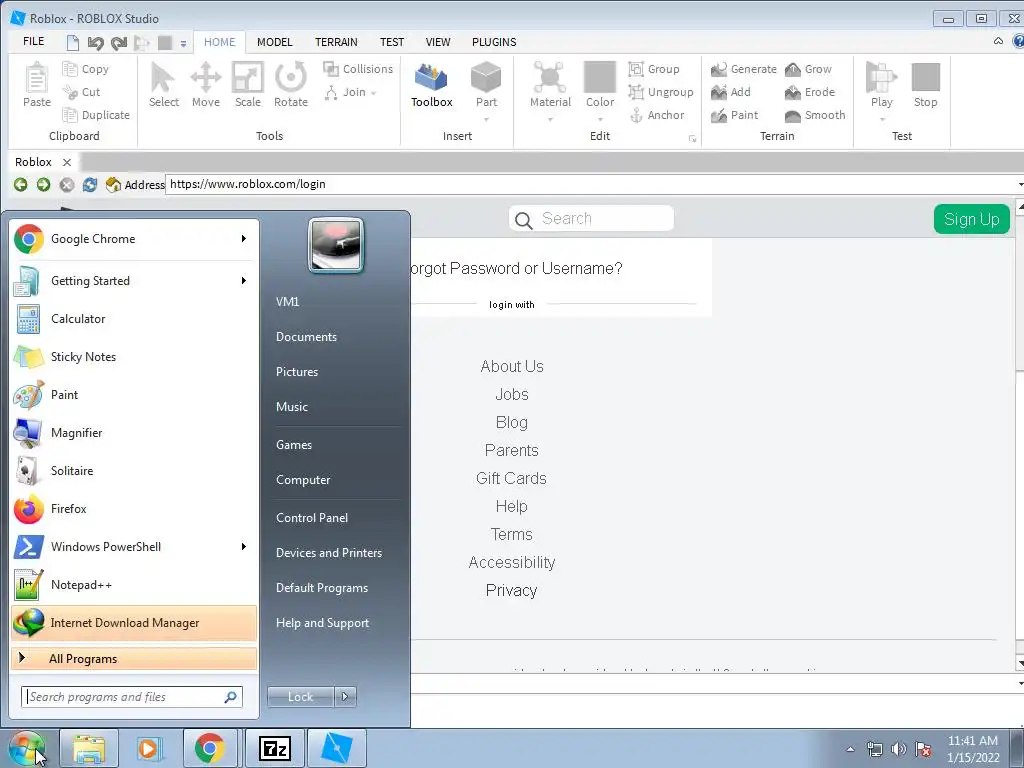Viewport: 1024px width, 768px height.
Task: Open the Toolbox panel
Action: point(432,85)
